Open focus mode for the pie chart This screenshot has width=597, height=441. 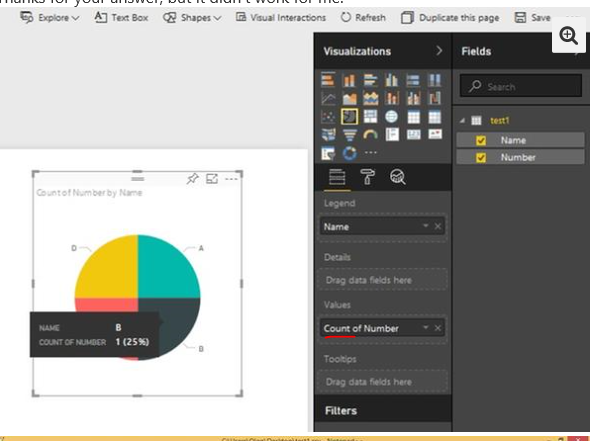click(x=212, y=178)
